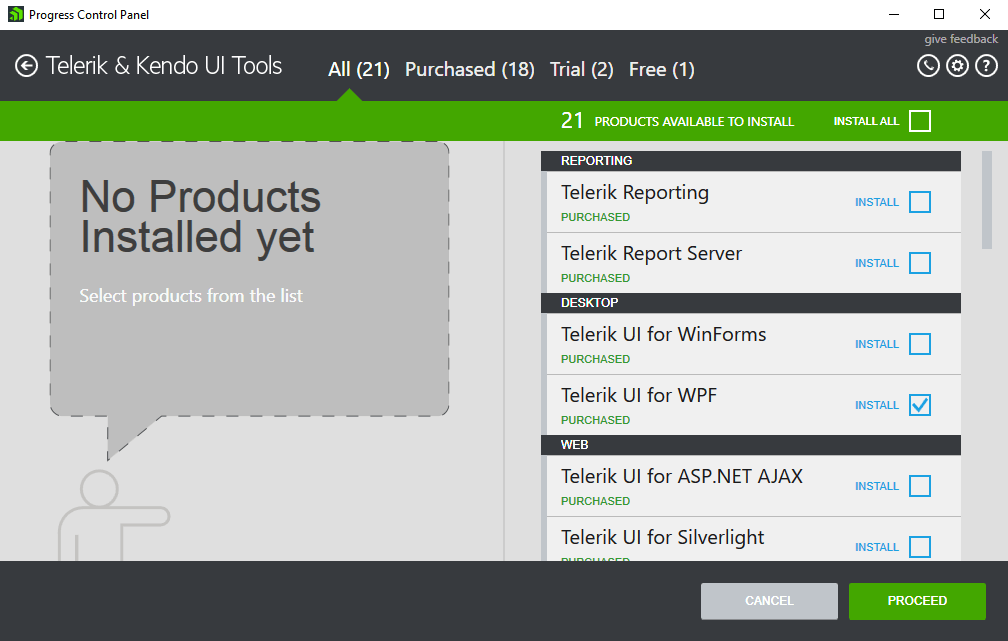This screenshot has width=1008, height=641.
Task: View the Trial products tab
Action: point(581,69)
